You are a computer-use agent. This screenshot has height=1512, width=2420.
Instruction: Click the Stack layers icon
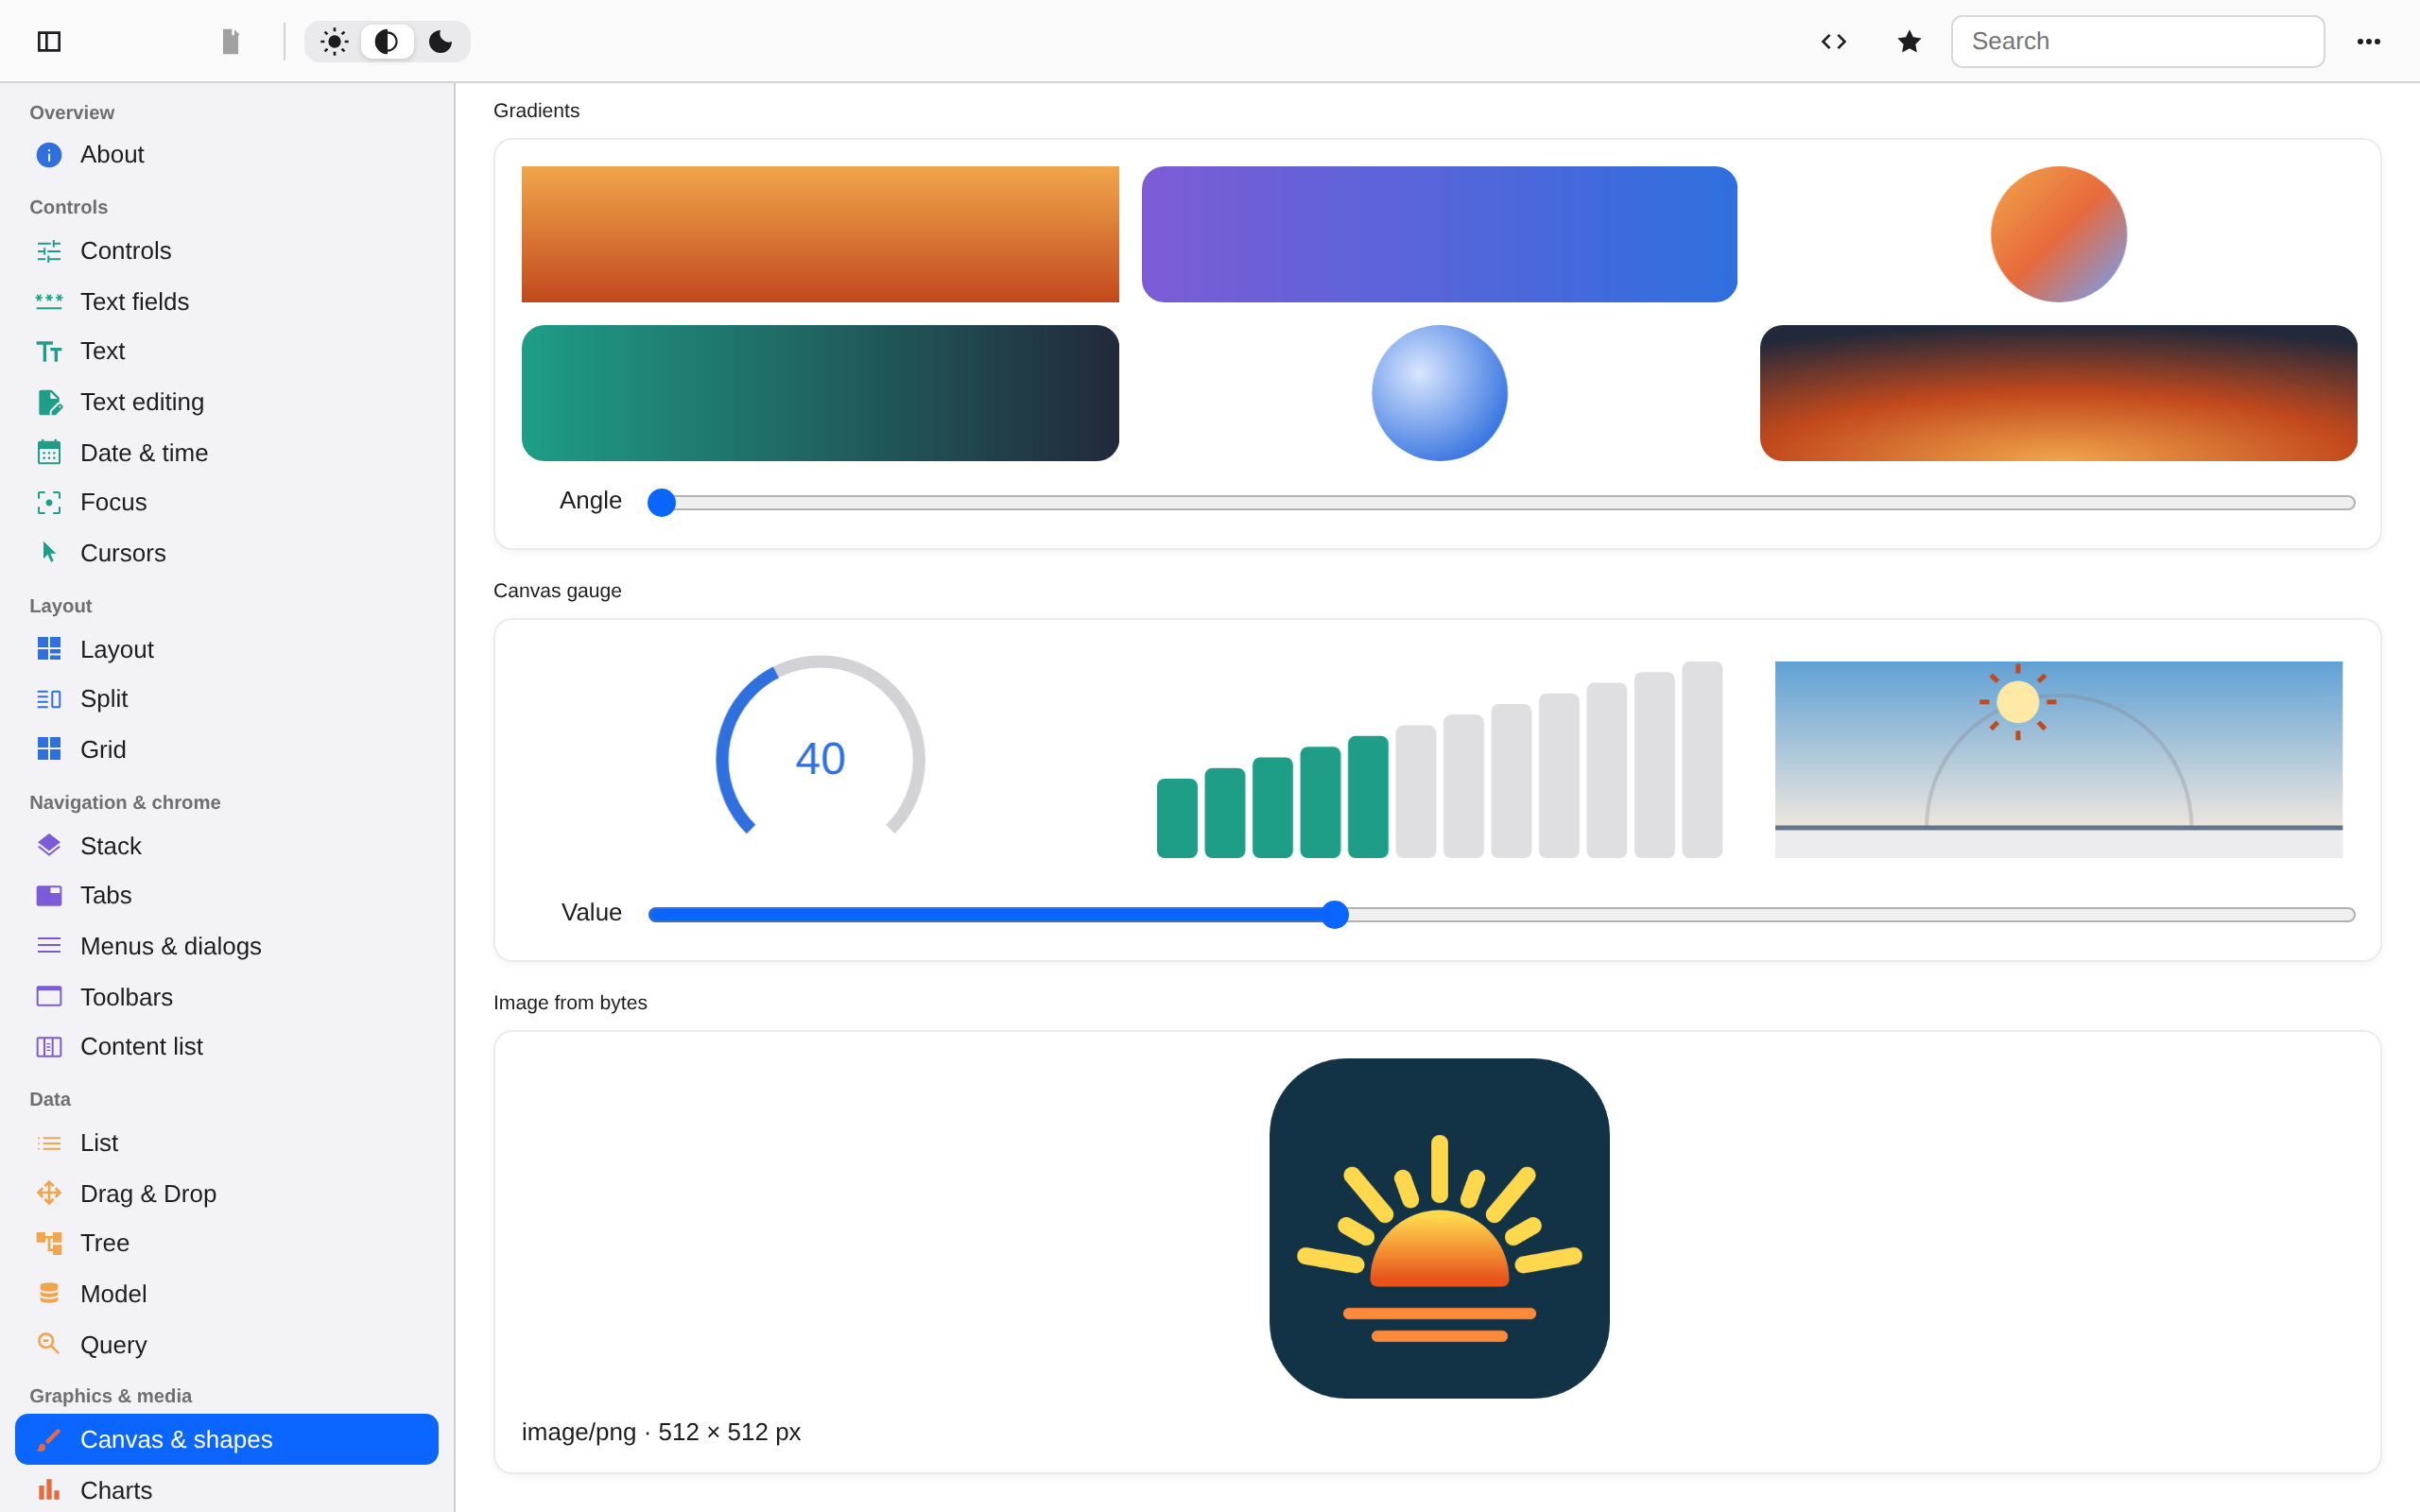(x=49, y=845)
